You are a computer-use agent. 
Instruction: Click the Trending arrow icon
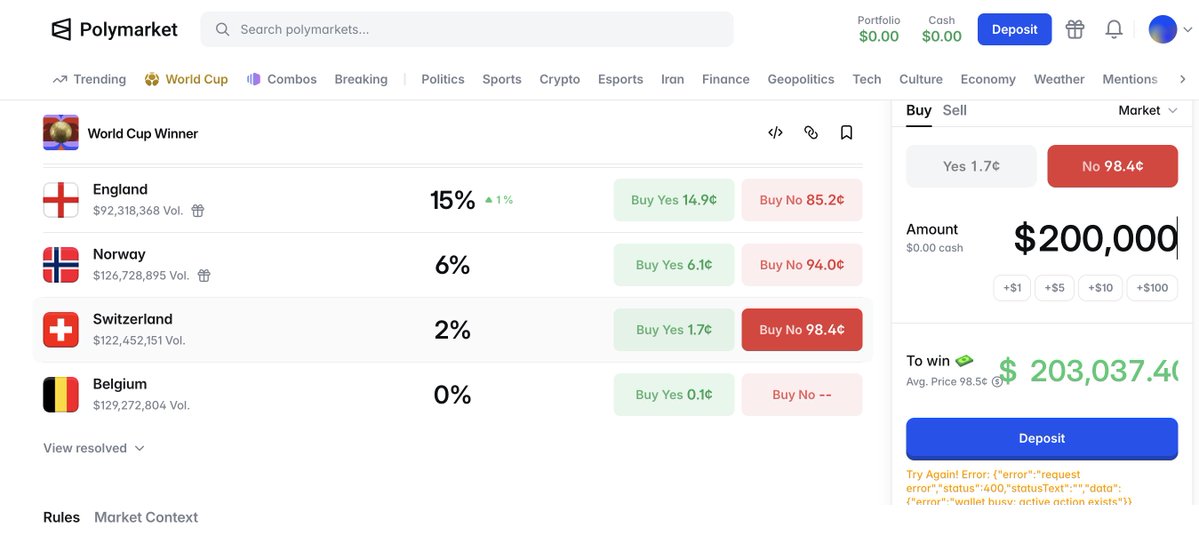(x=60, y=79)
